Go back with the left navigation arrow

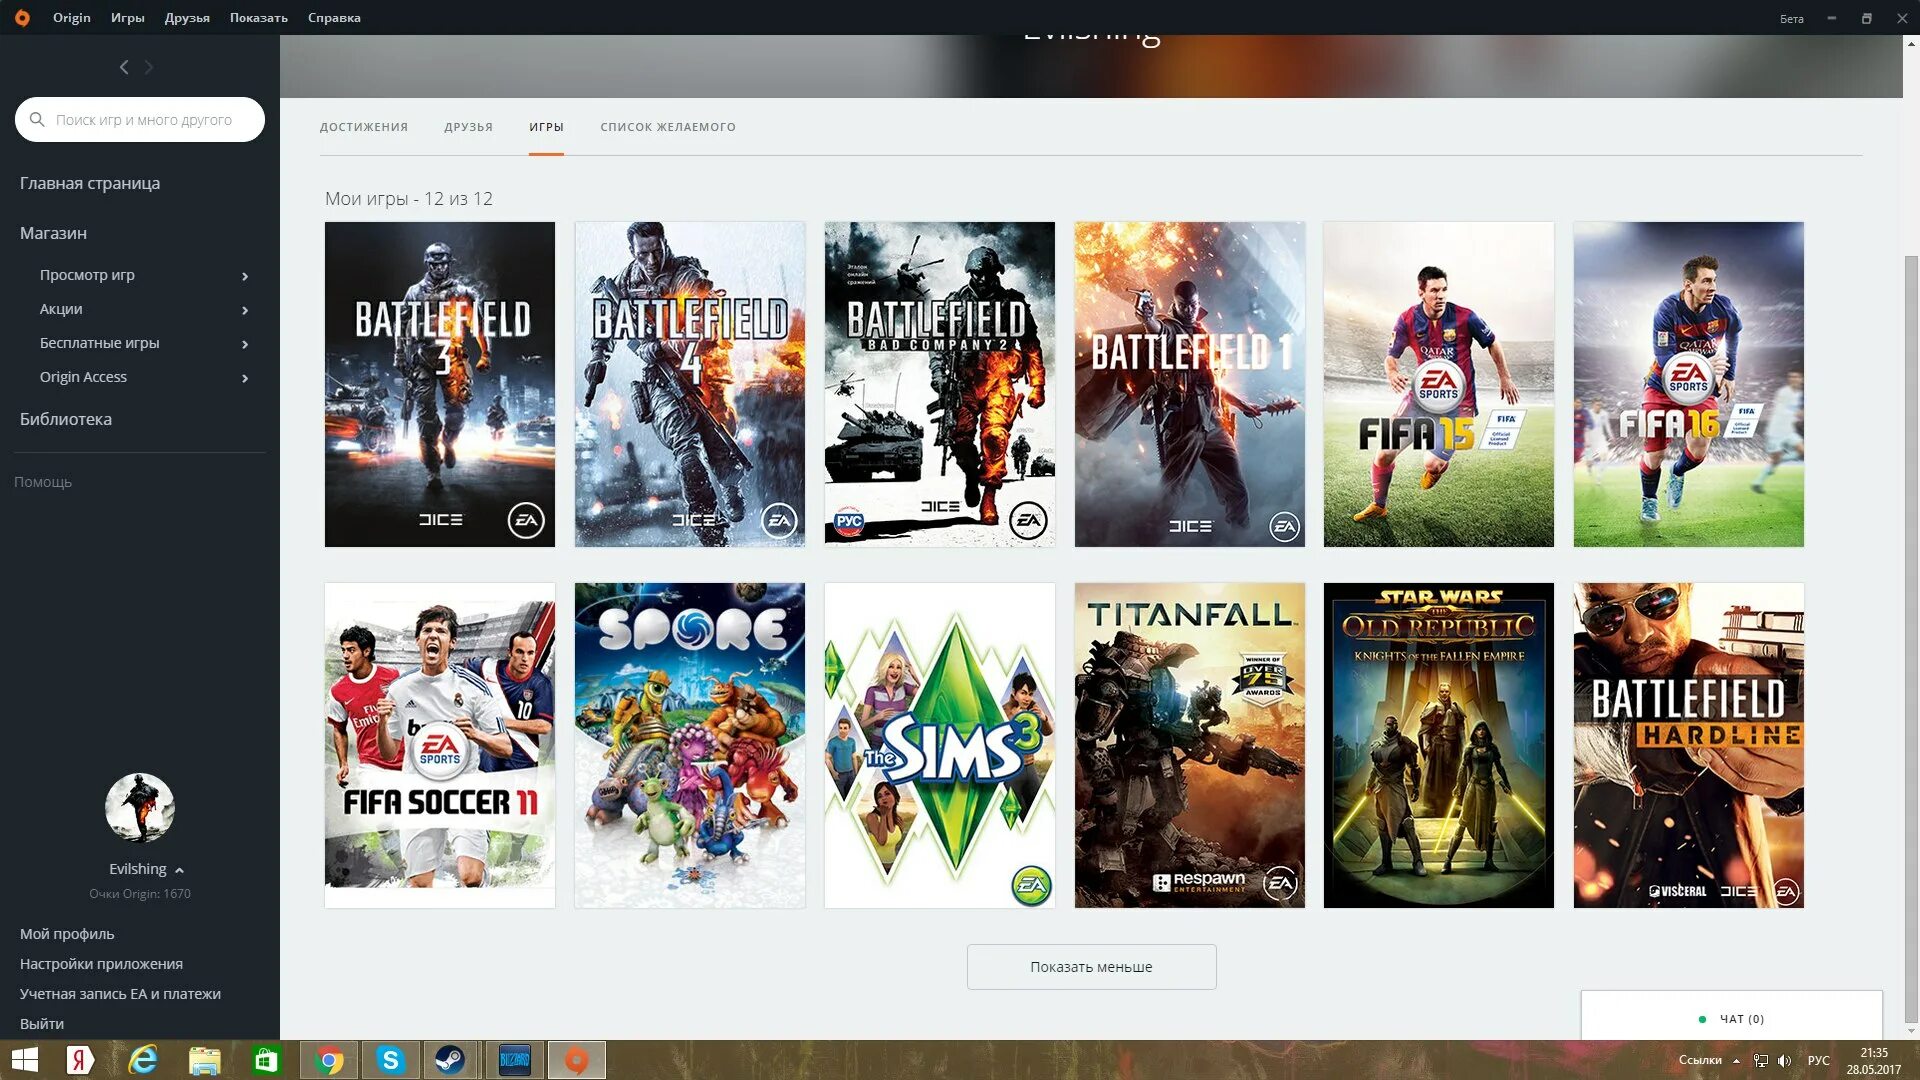[124, 67]
